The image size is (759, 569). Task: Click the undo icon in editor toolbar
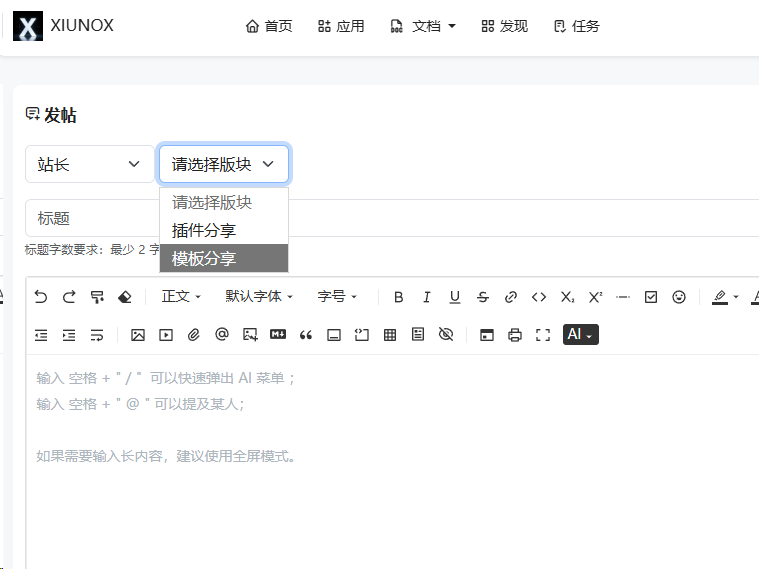point(41,297)
